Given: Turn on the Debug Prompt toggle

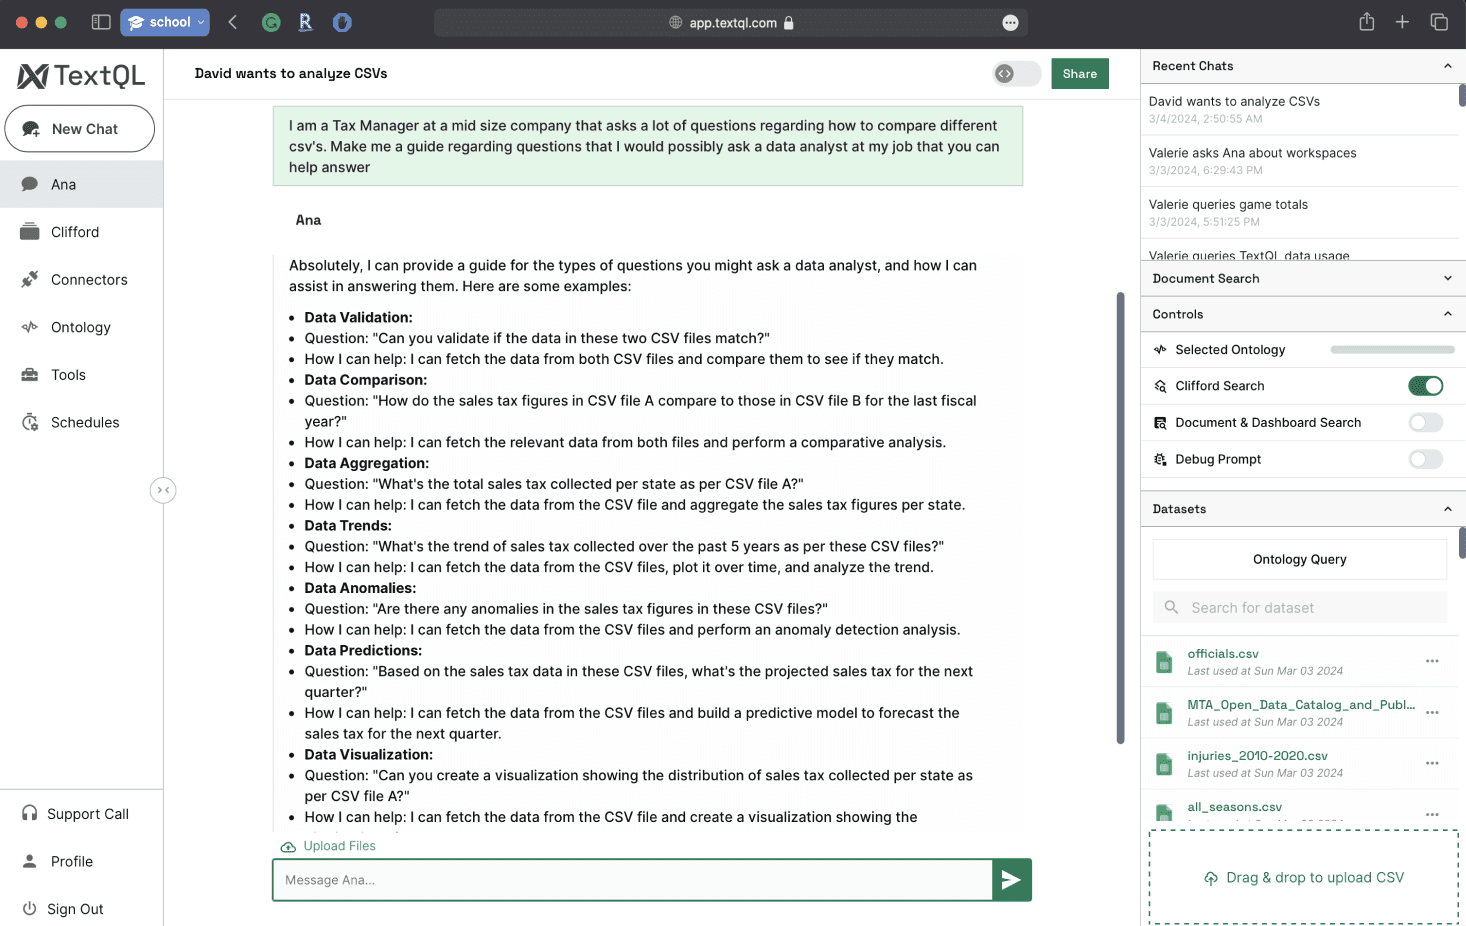Looking at the screenshot, I should pos(1426,460).
